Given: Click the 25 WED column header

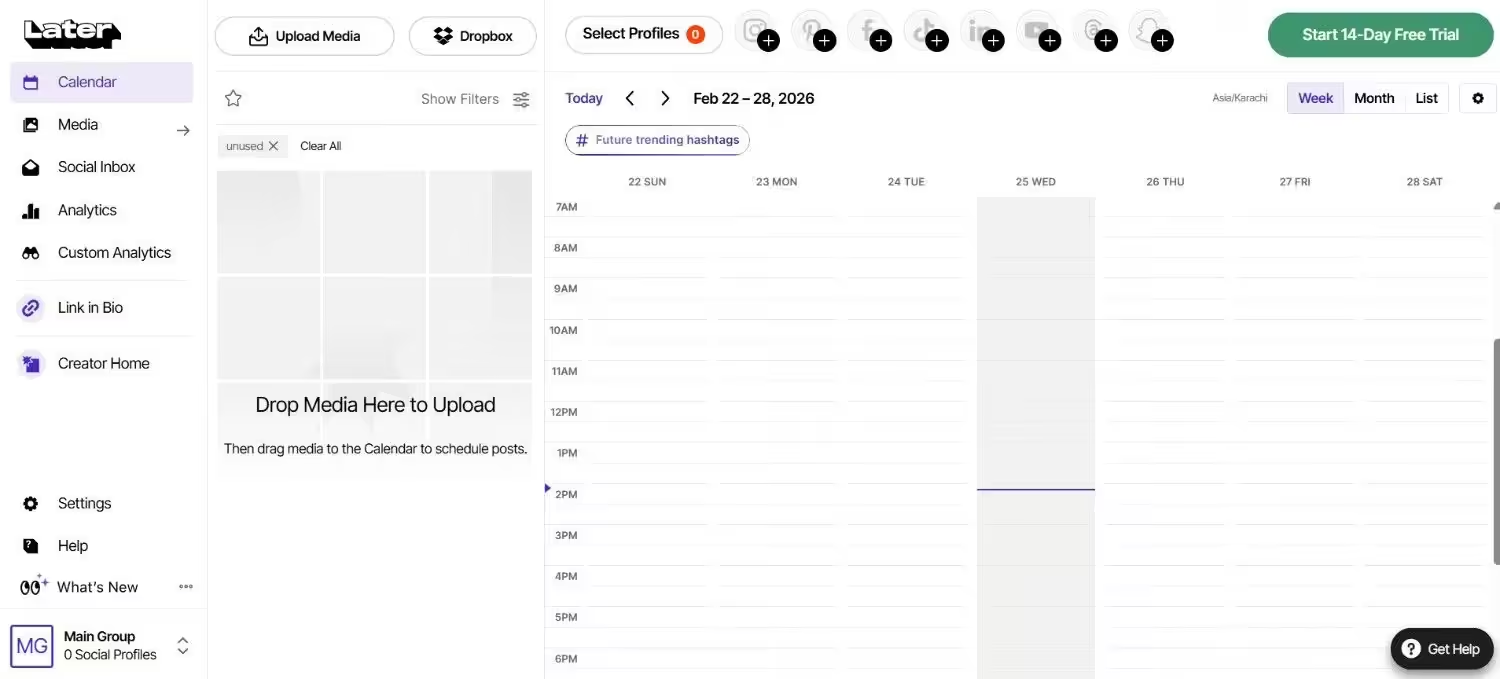Looking at the screenshot, I should 1036,182.
